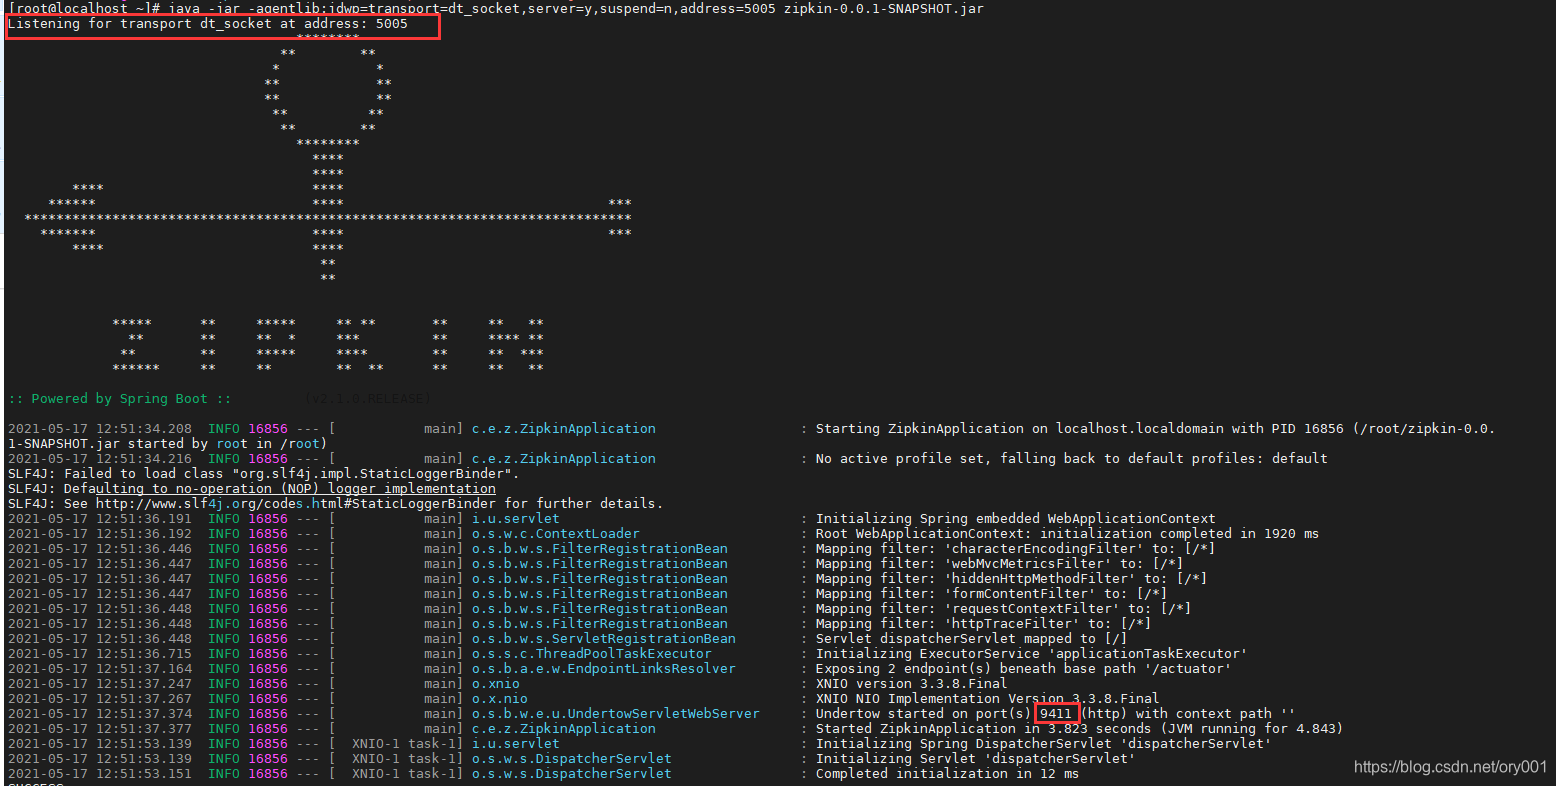
Task: Select 'Servlet dispatcherServlet mapped to [/]' message
Action: pos(972,638)
